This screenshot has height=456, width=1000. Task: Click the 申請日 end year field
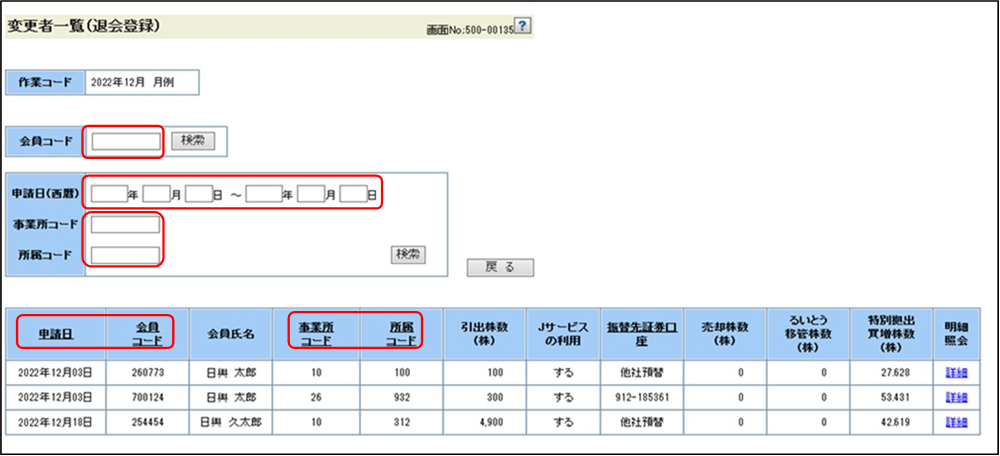coord(263,193)
